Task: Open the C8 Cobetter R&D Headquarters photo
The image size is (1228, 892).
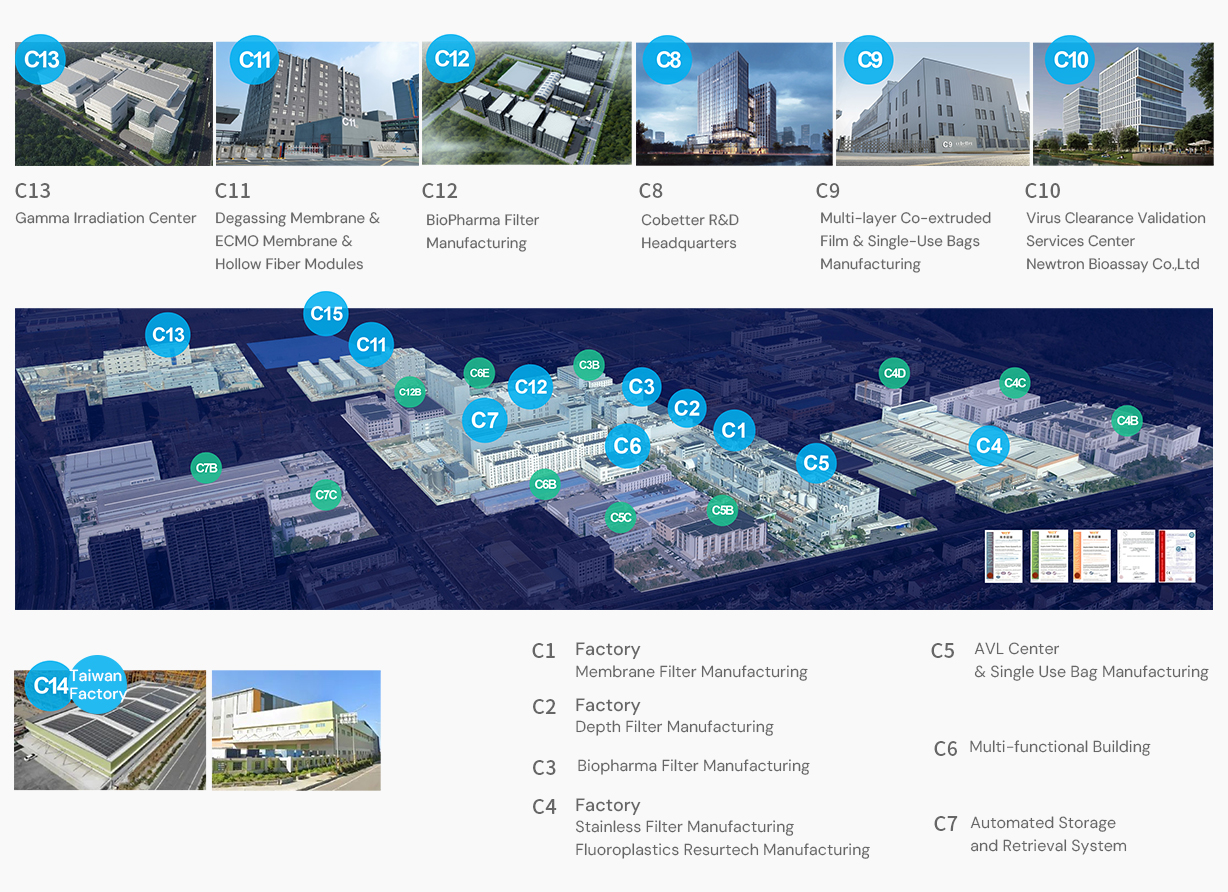Action: [734, 104]
